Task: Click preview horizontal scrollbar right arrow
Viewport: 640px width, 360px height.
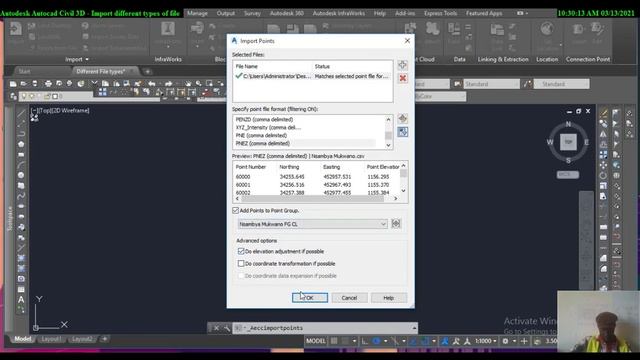Action: [395, 198]
